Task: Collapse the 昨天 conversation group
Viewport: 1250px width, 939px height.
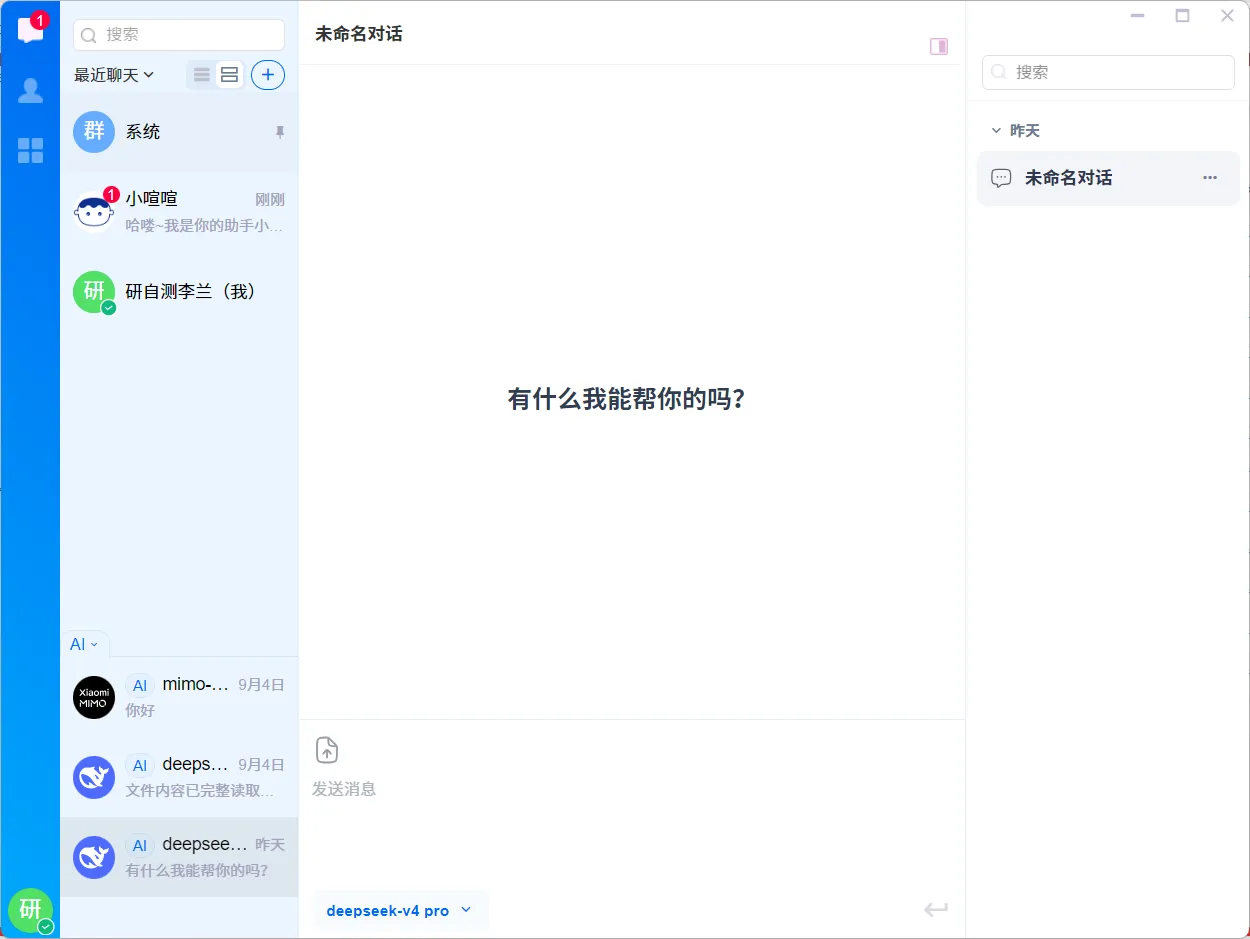Action: pyautogui.click(x=1015, y=131)
